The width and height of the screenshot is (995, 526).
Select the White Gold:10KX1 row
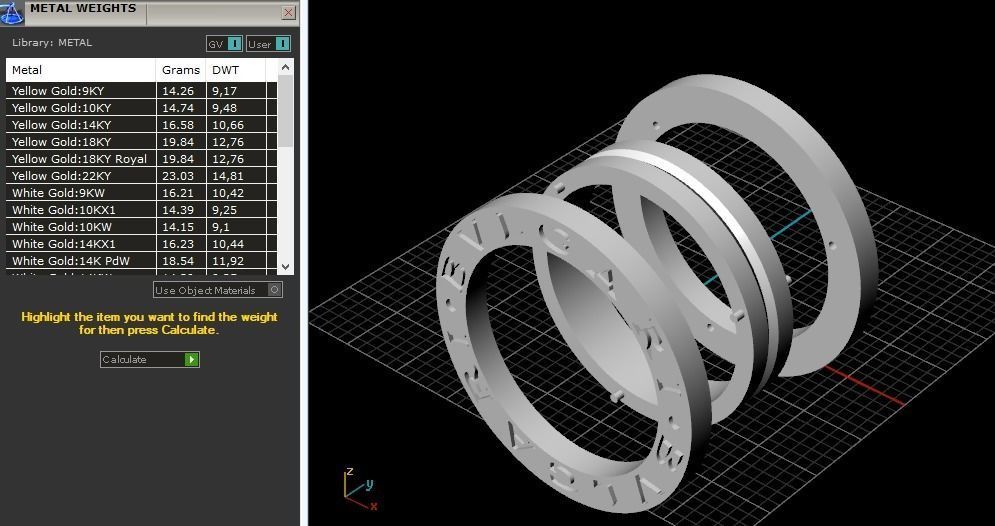(142, 210)
